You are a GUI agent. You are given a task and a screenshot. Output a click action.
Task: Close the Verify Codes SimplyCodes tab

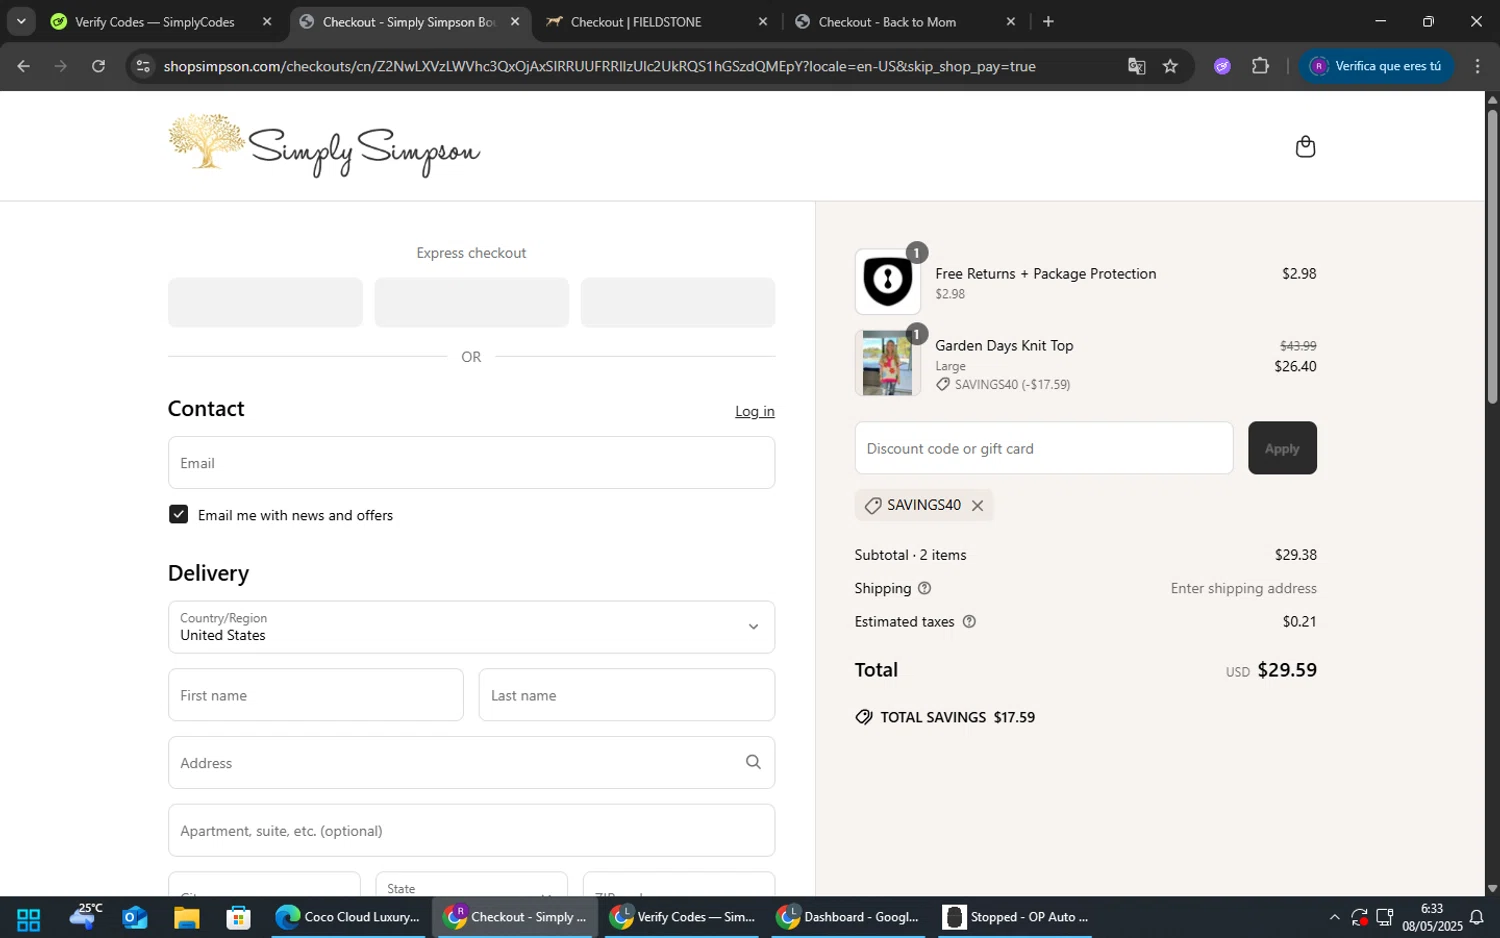[x=267, y=21]
